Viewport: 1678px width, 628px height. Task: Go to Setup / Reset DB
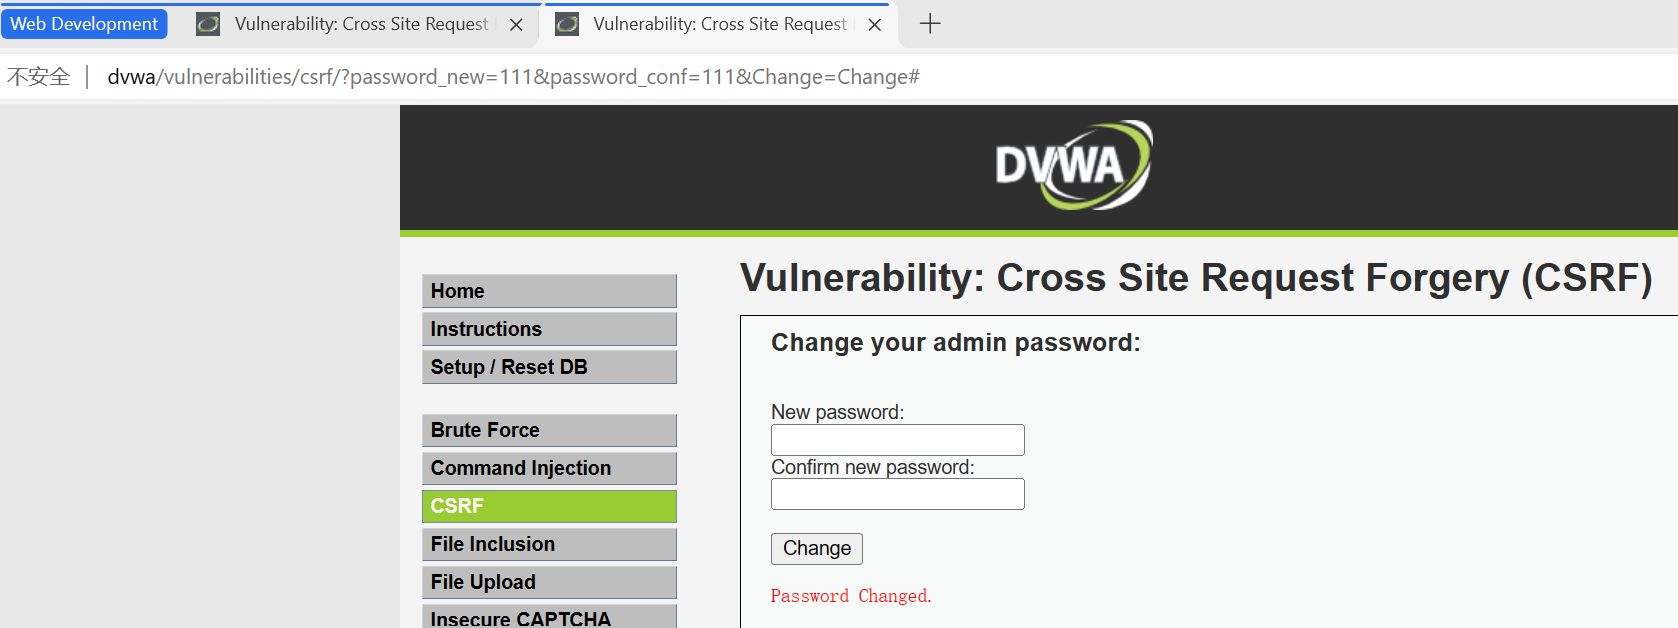pos(549,367)
